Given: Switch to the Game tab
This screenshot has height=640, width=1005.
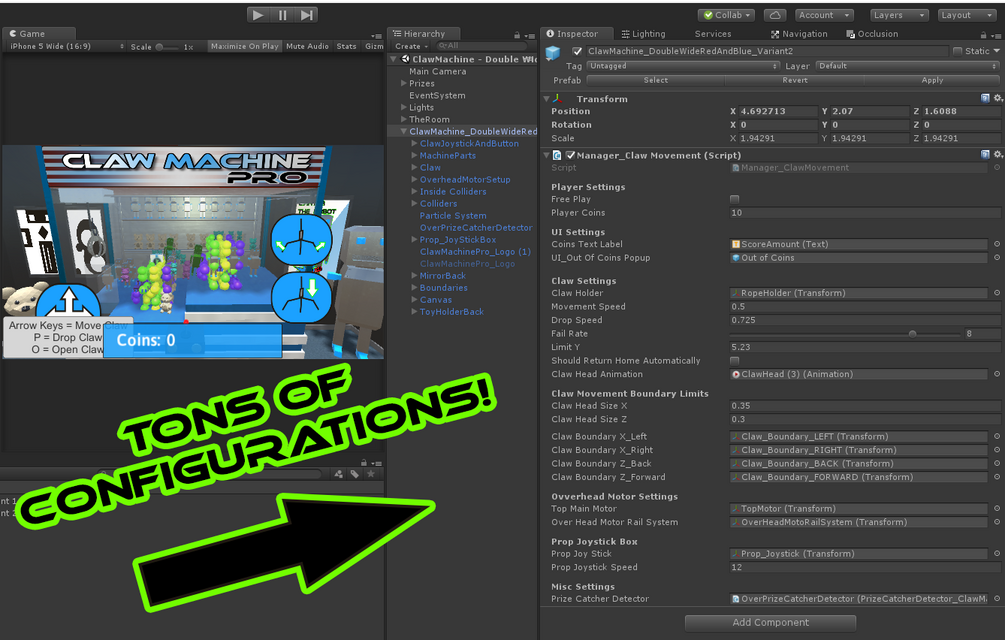Looking at the screenshot, I should 38,33.
